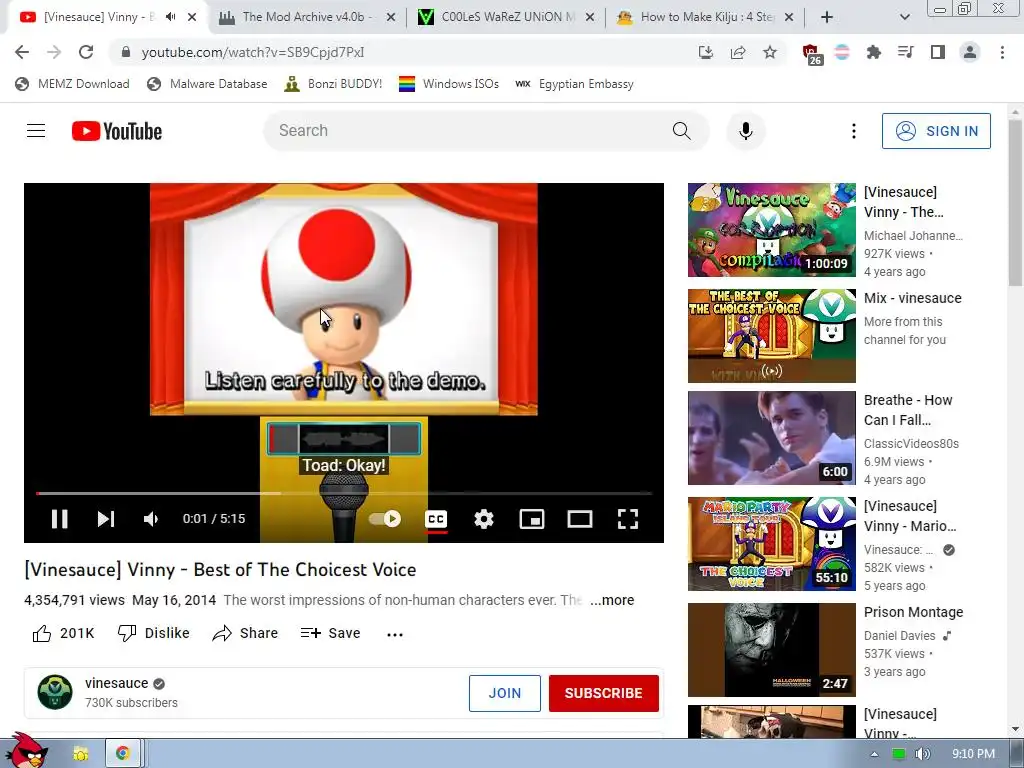Open a new browser tab
1024x768 pixels.
click(827, 18)
